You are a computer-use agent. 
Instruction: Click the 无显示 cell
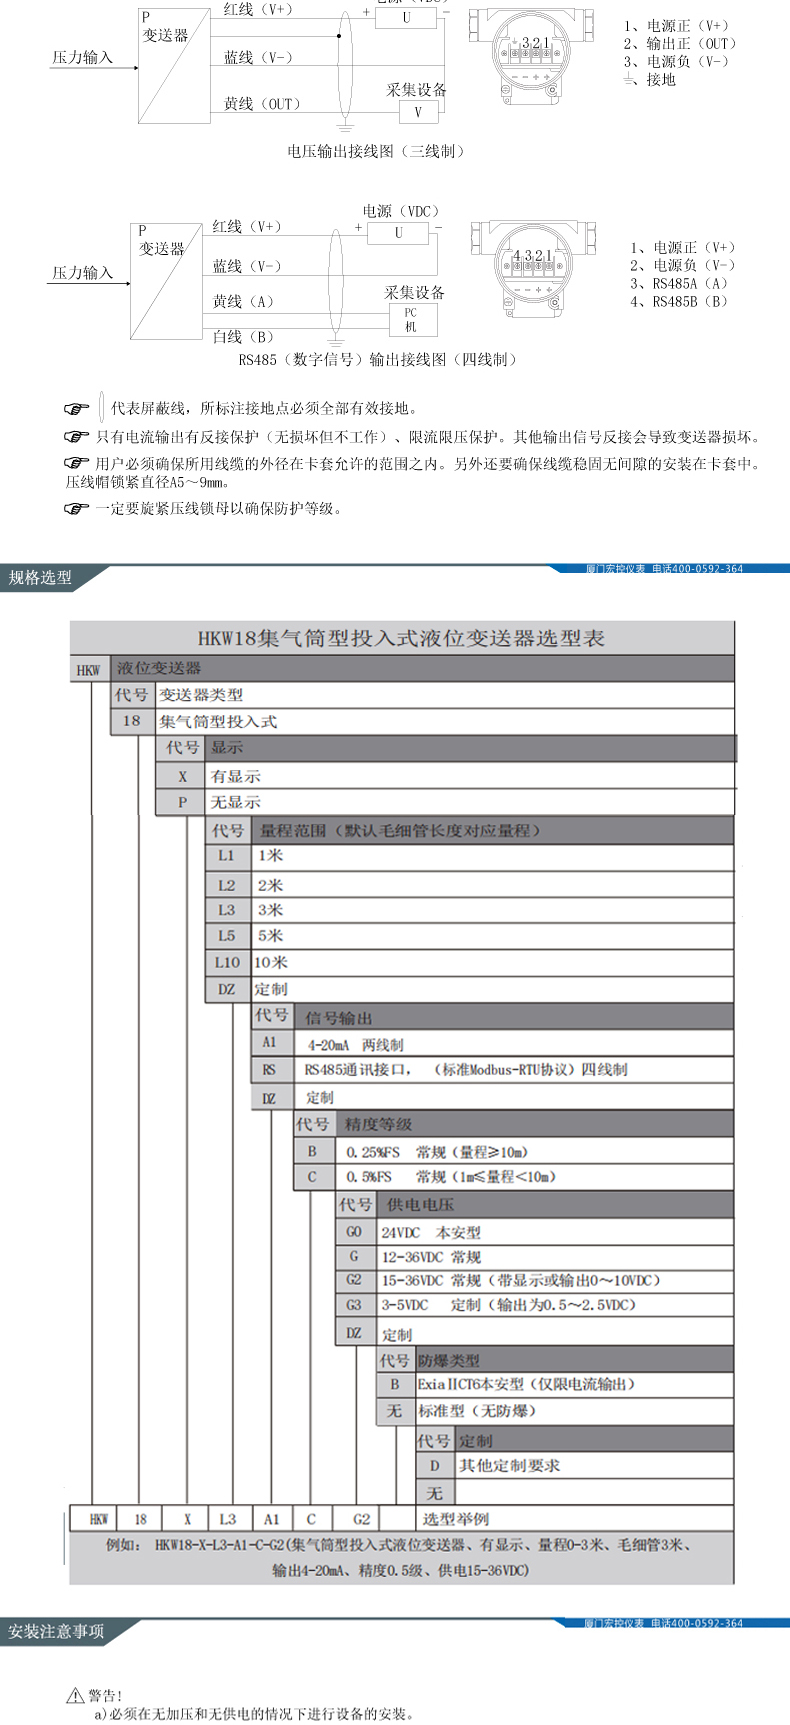tap(469, 802)
